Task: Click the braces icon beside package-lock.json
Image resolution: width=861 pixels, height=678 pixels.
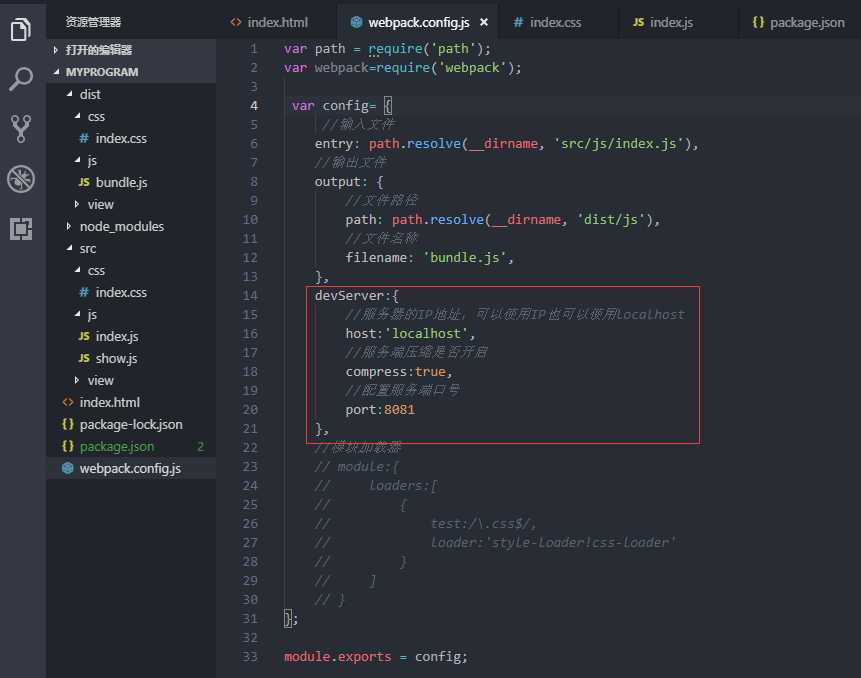Action: click(68, 424)
